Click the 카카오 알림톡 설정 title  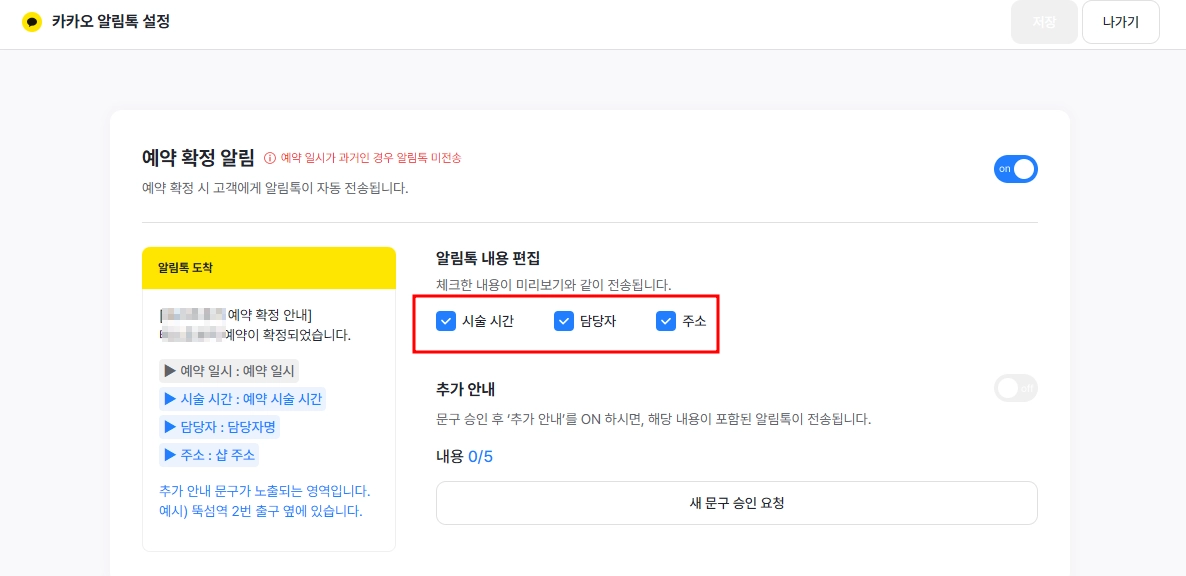coord(110,22)
